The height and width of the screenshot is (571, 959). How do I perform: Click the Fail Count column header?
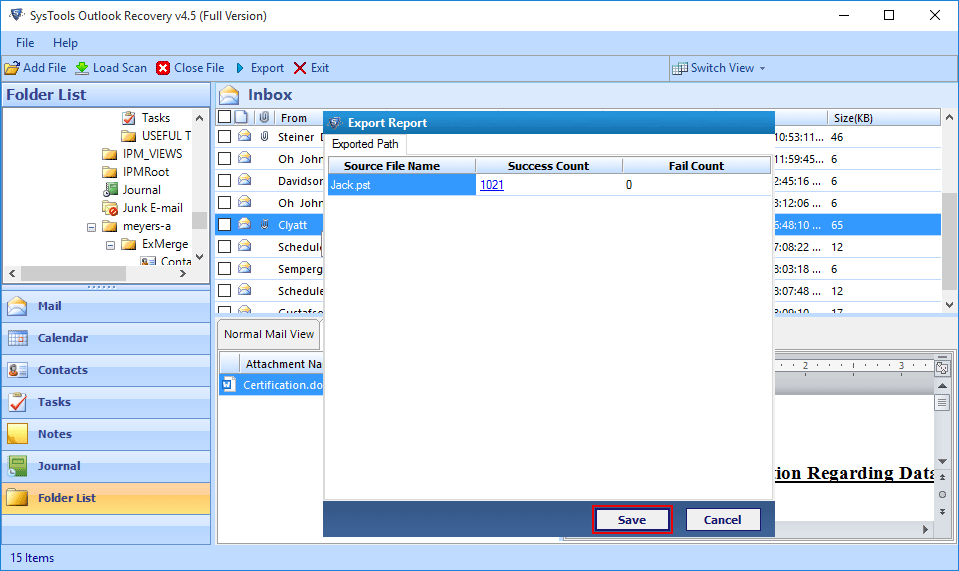coord(697,166)
